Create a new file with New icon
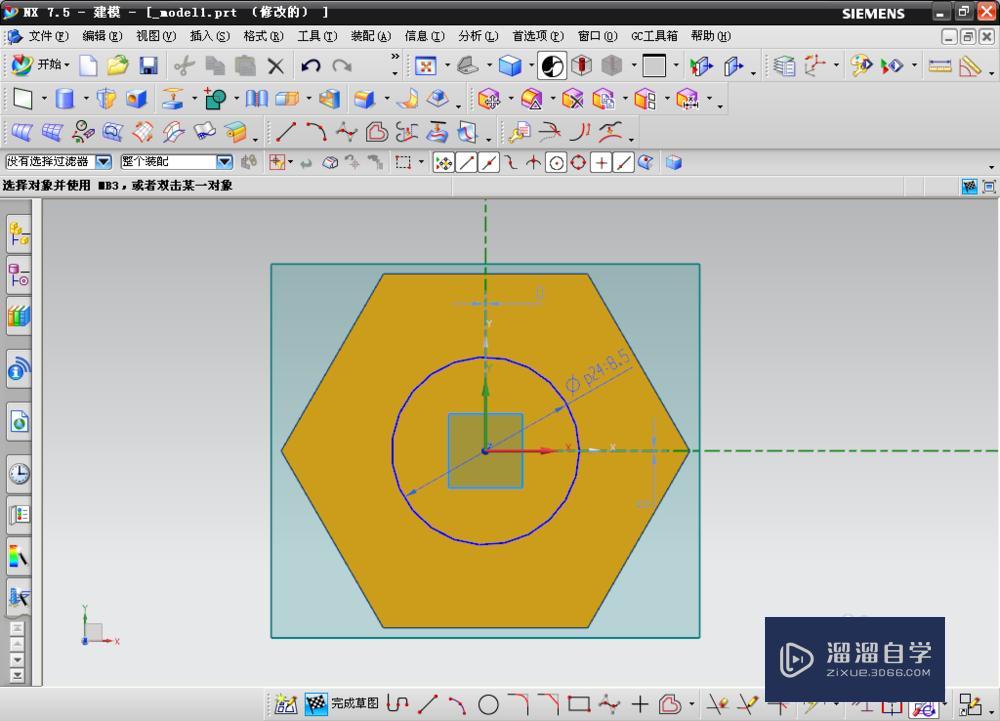This screenshot has height=721, width=1000. point(88,65)
